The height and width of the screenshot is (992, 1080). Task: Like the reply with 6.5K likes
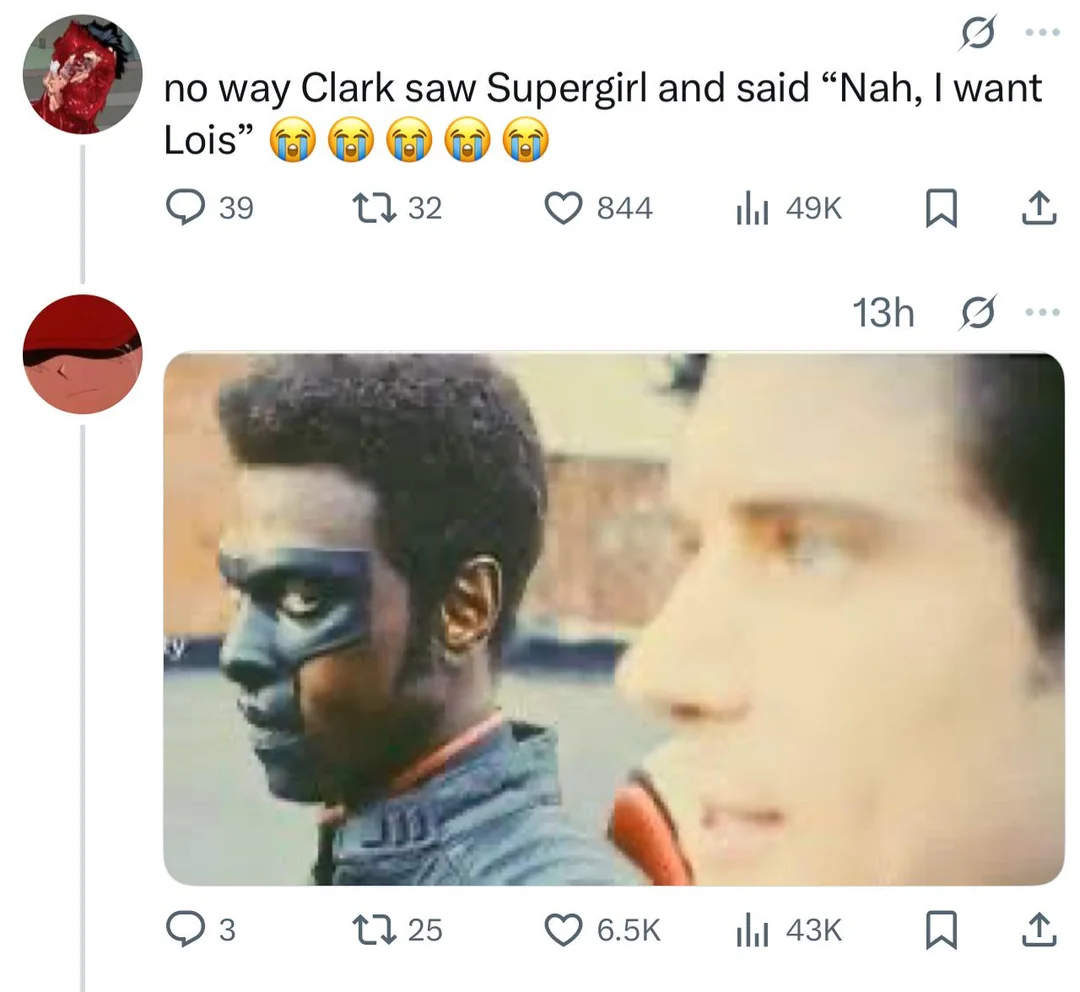click(603, 930)
